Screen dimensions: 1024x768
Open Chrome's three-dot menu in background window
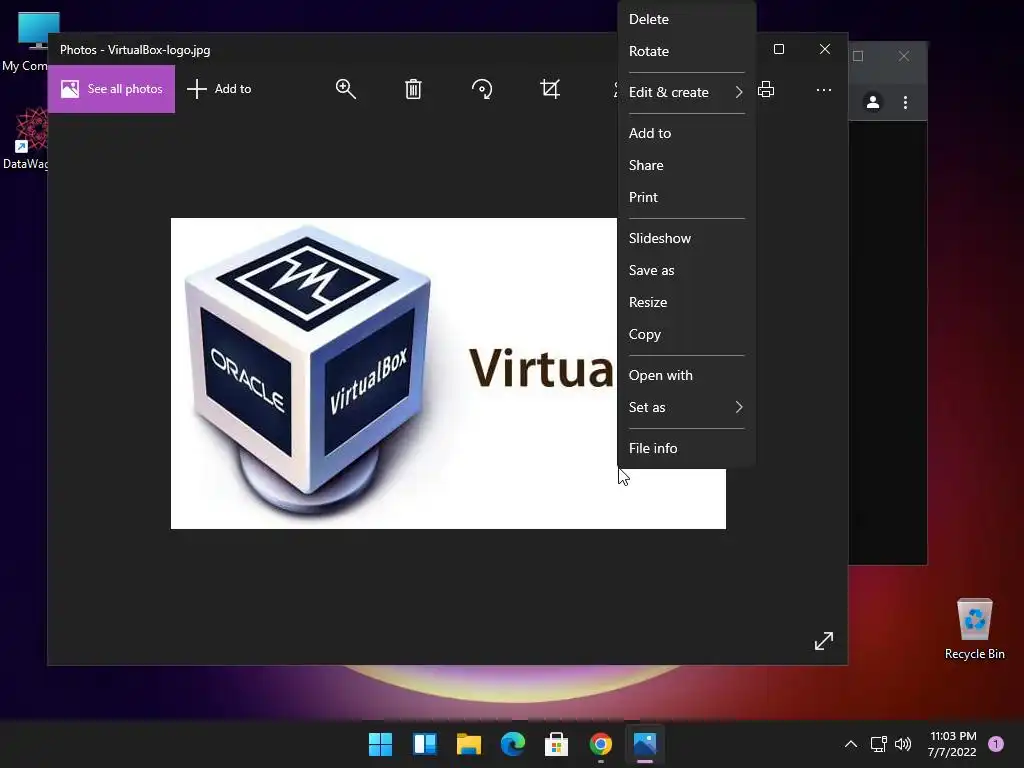[905, 103]
